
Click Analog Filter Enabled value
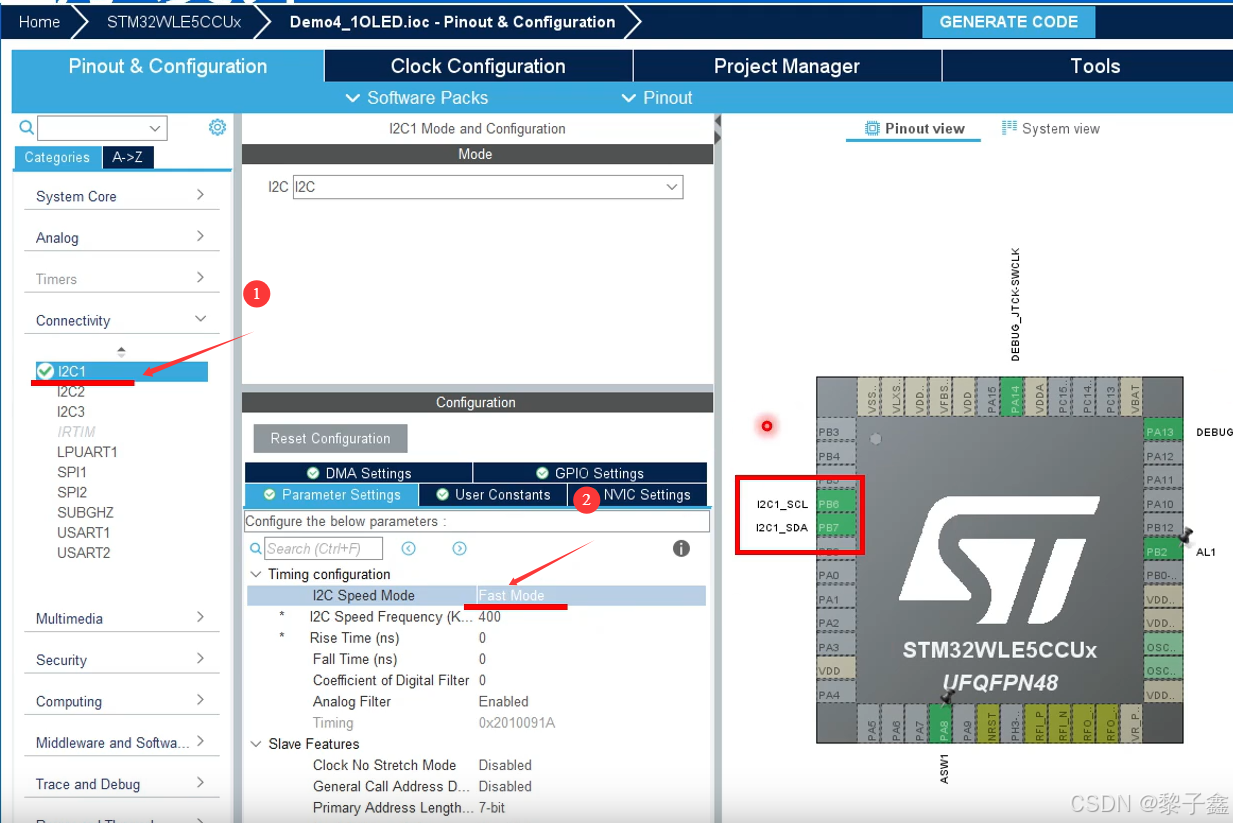(x=504, y=701)
